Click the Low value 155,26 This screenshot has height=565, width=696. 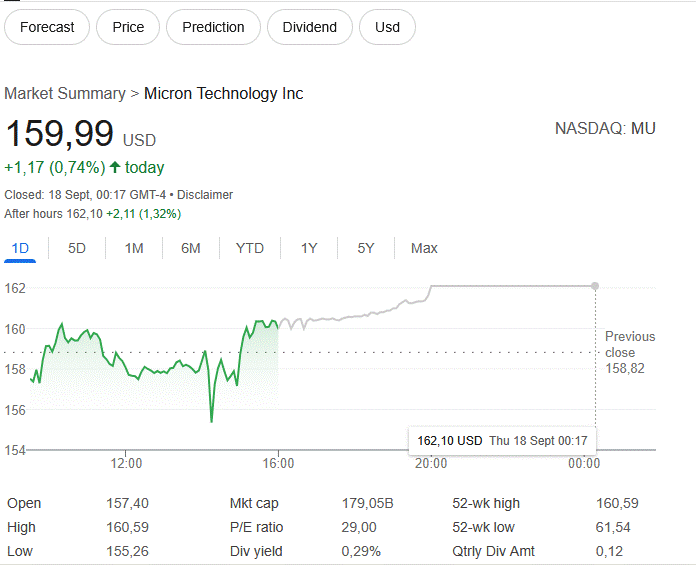click(127, 551)
